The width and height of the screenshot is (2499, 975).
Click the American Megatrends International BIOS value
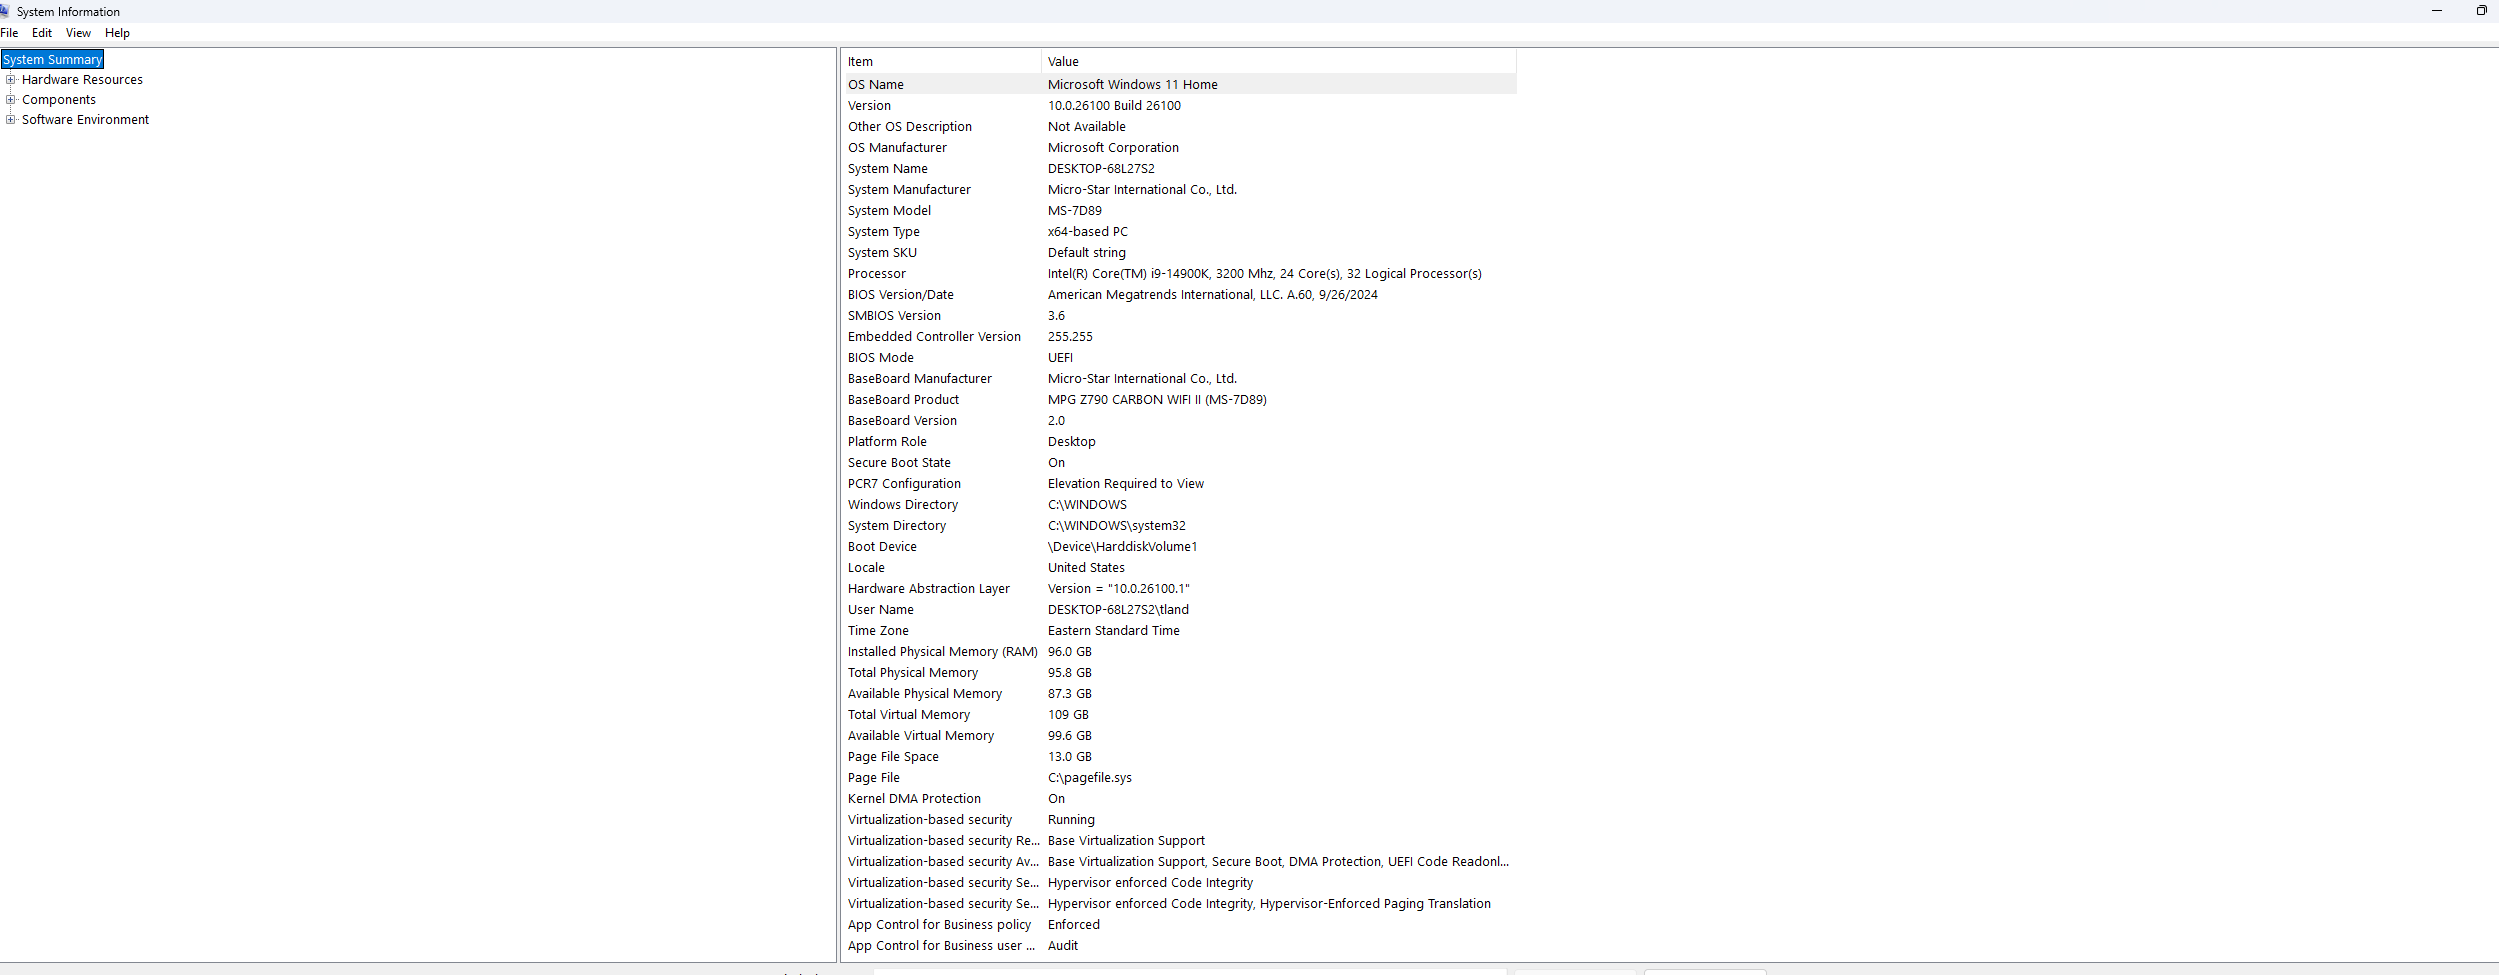[x=1213, y=295]
